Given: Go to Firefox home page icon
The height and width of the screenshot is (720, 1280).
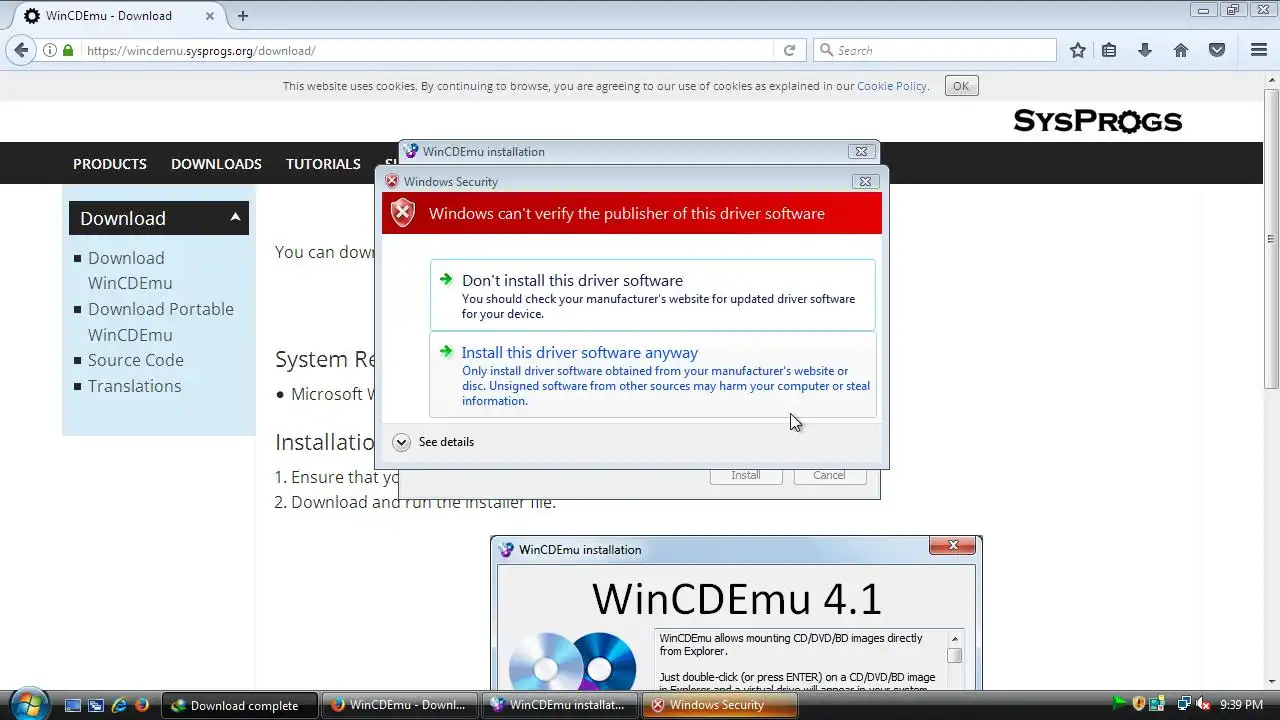Looking at the screenshot, I should click(1181, 50).
